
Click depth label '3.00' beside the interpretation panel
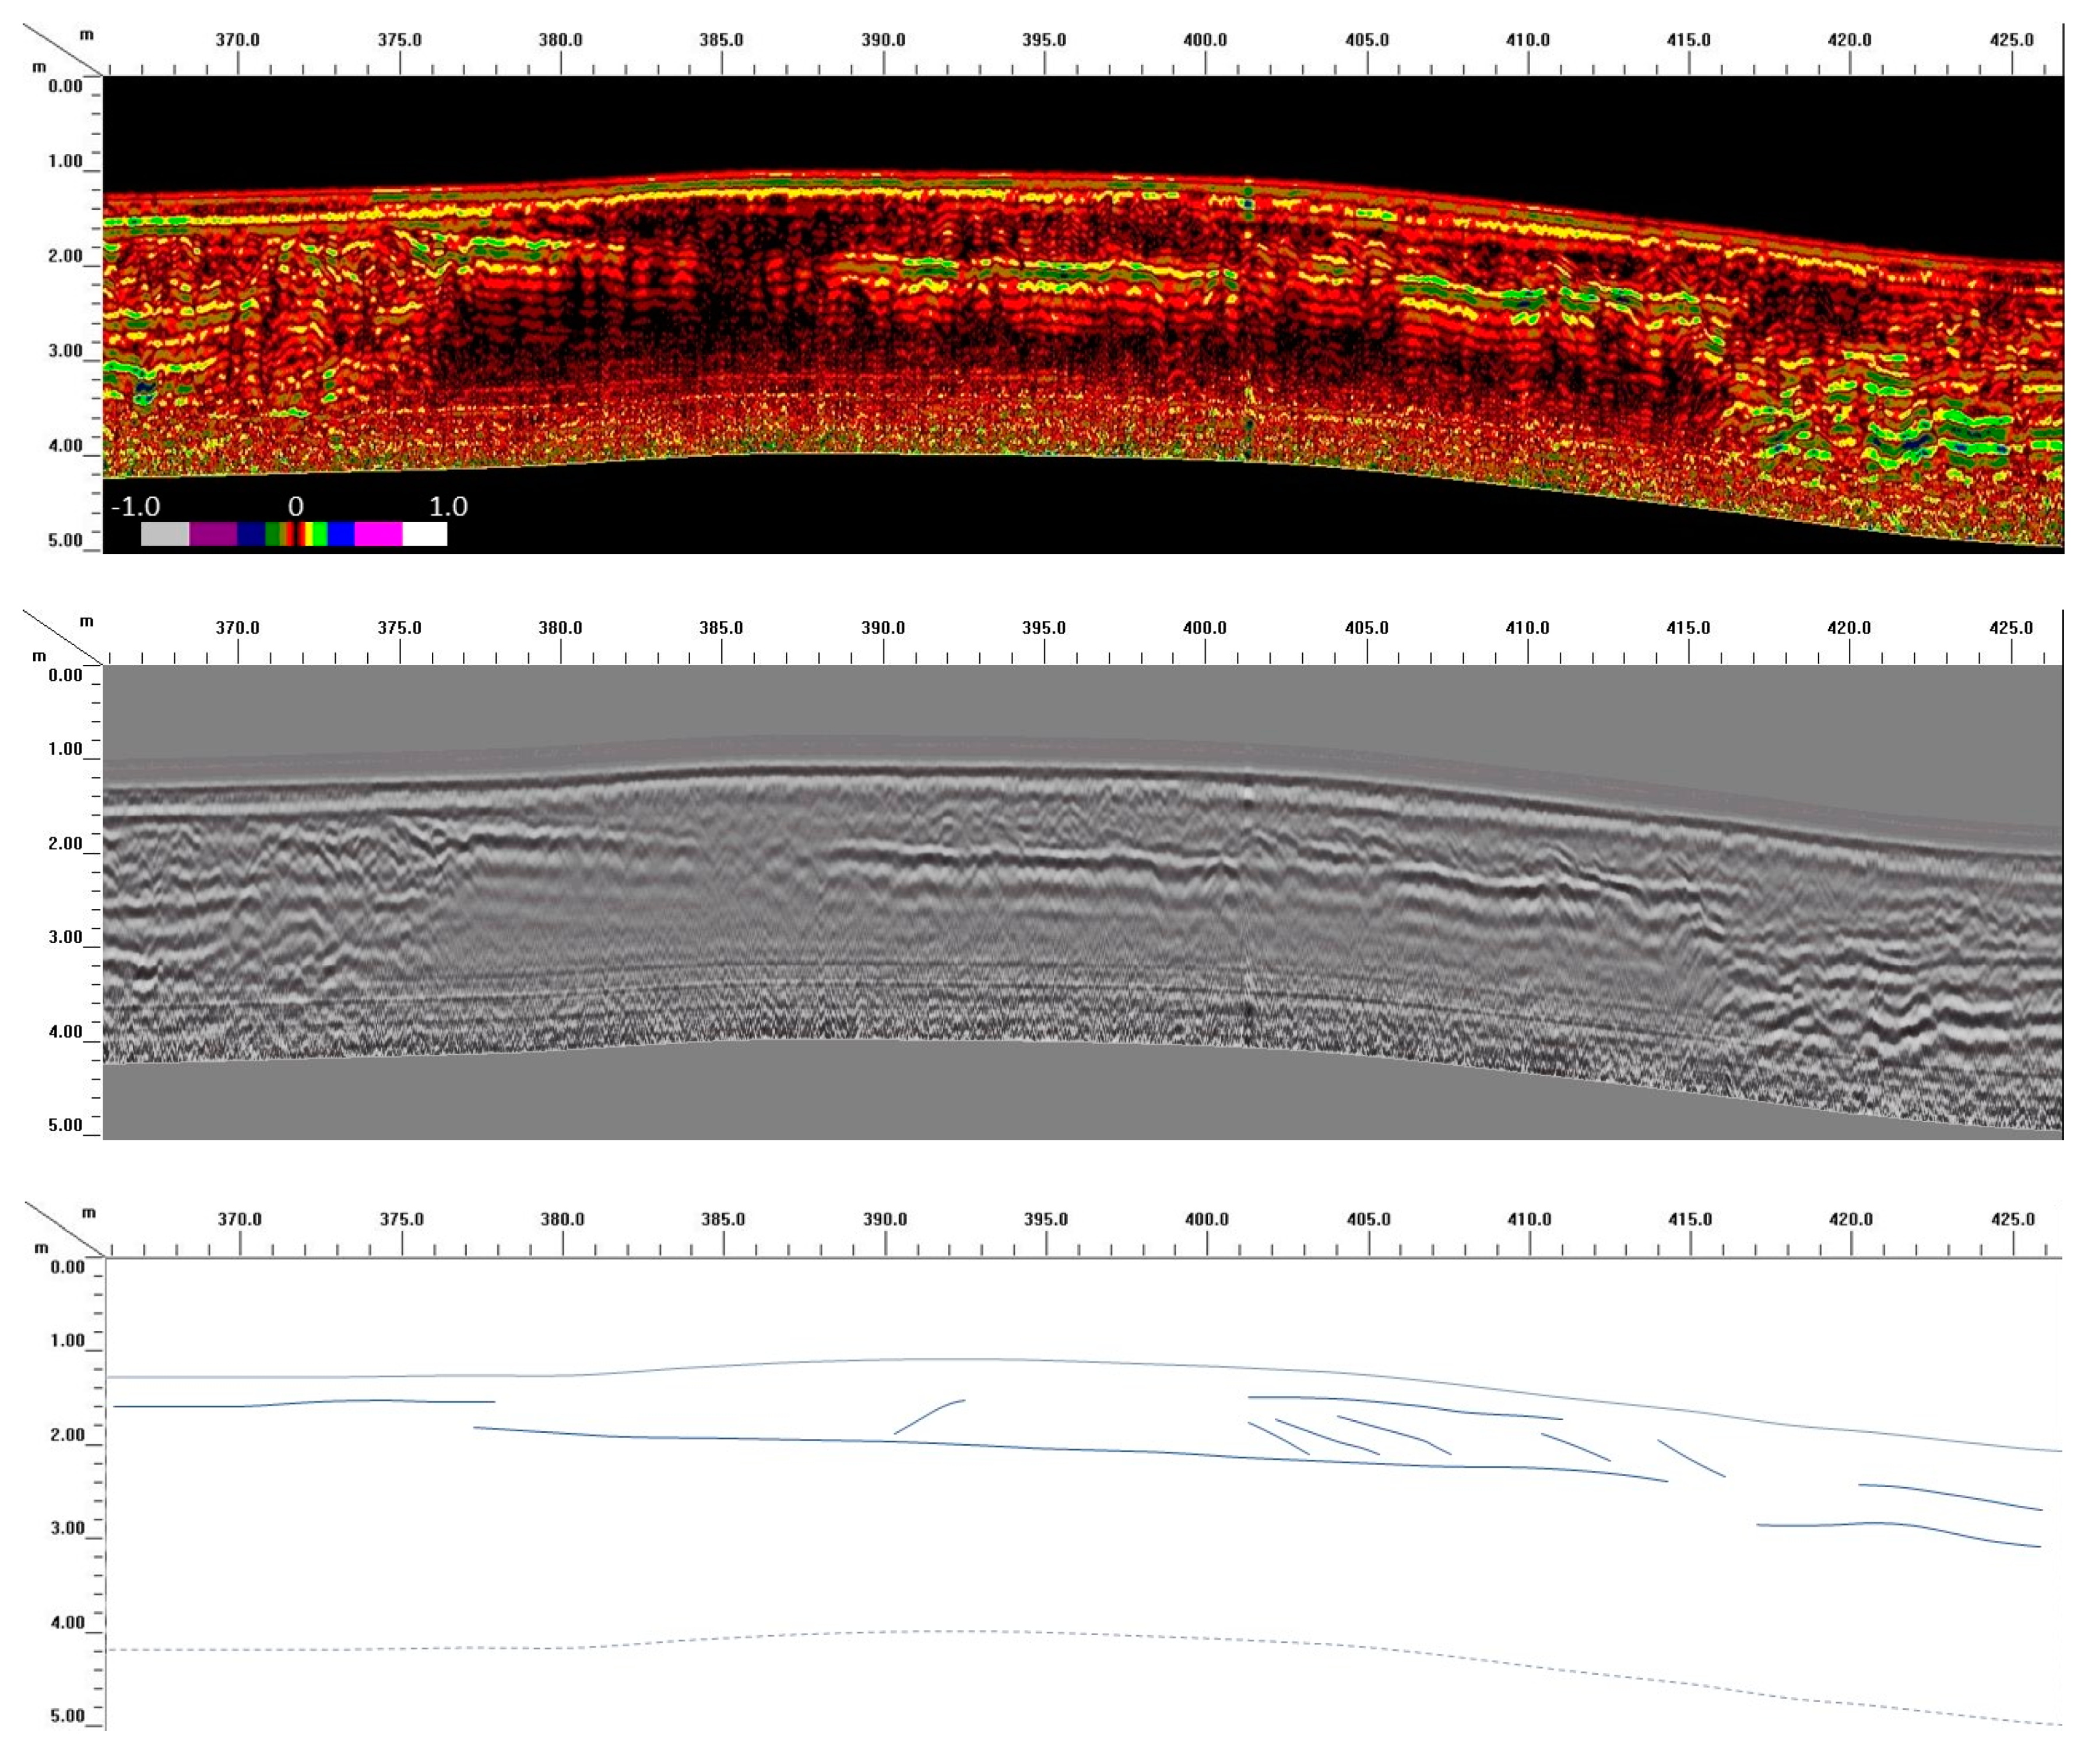[x=68, y=1528]
